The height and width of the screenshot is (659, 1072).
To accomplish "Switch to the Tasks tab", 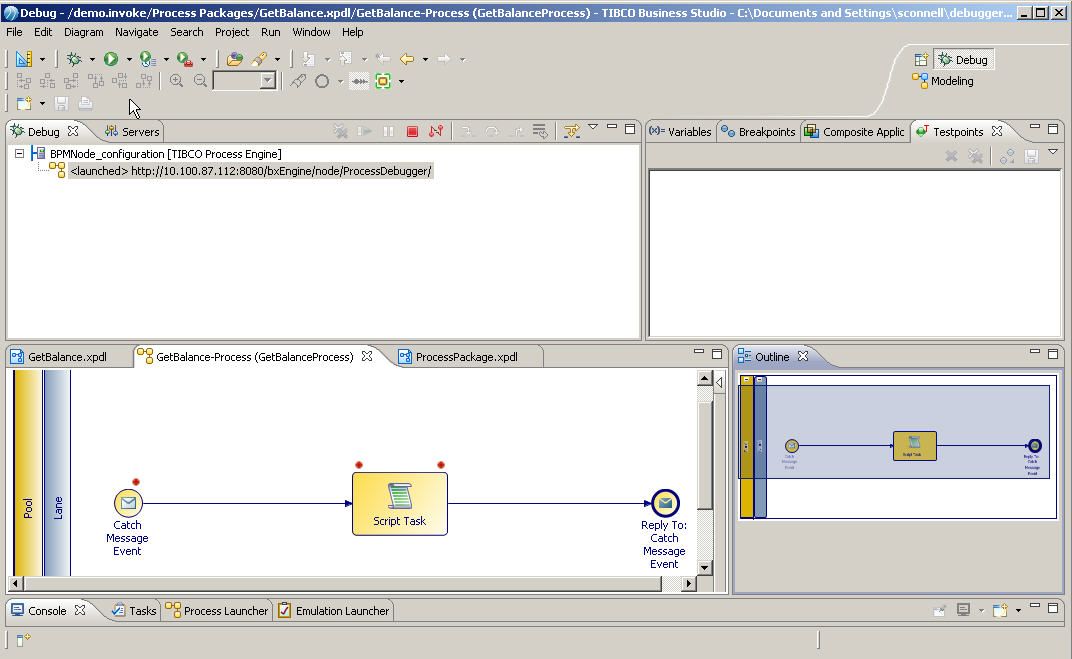I will (x=135, y=610).
